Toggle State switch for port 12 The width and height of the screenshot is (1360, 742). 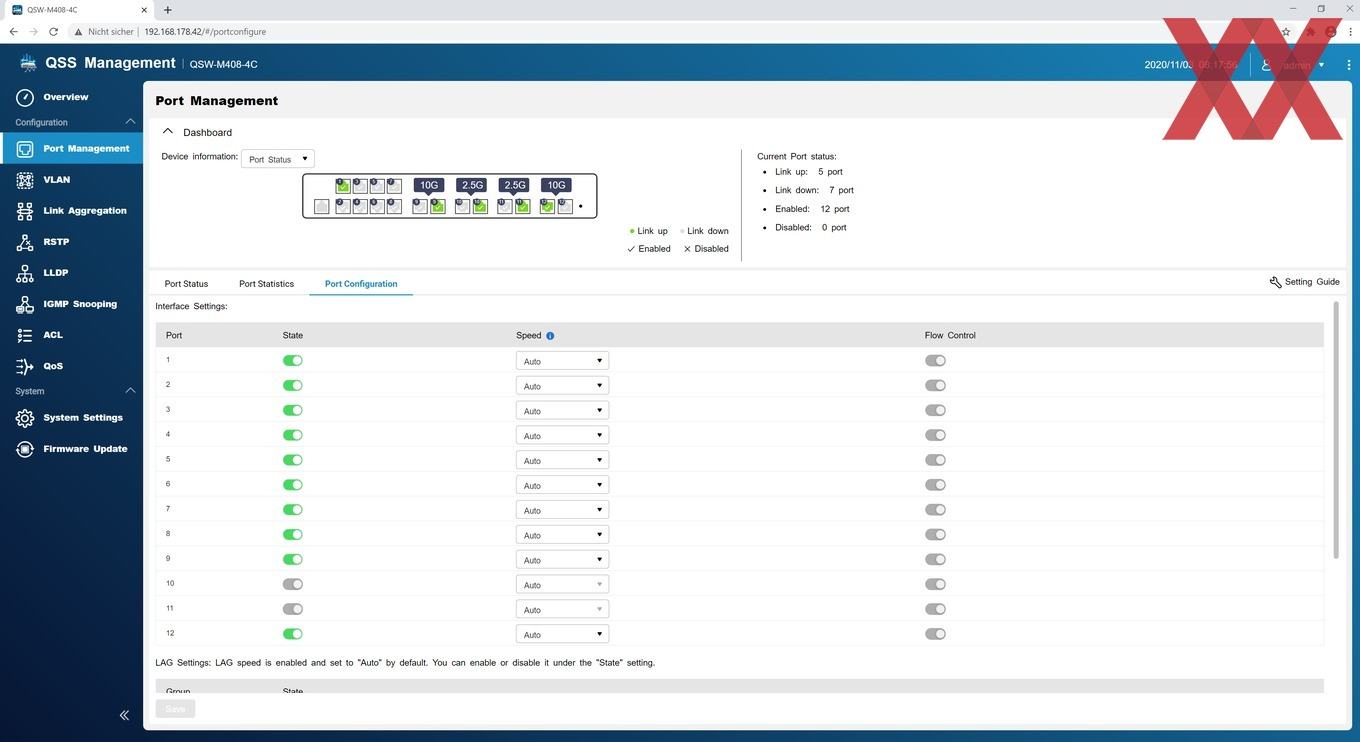coord(293,634)
